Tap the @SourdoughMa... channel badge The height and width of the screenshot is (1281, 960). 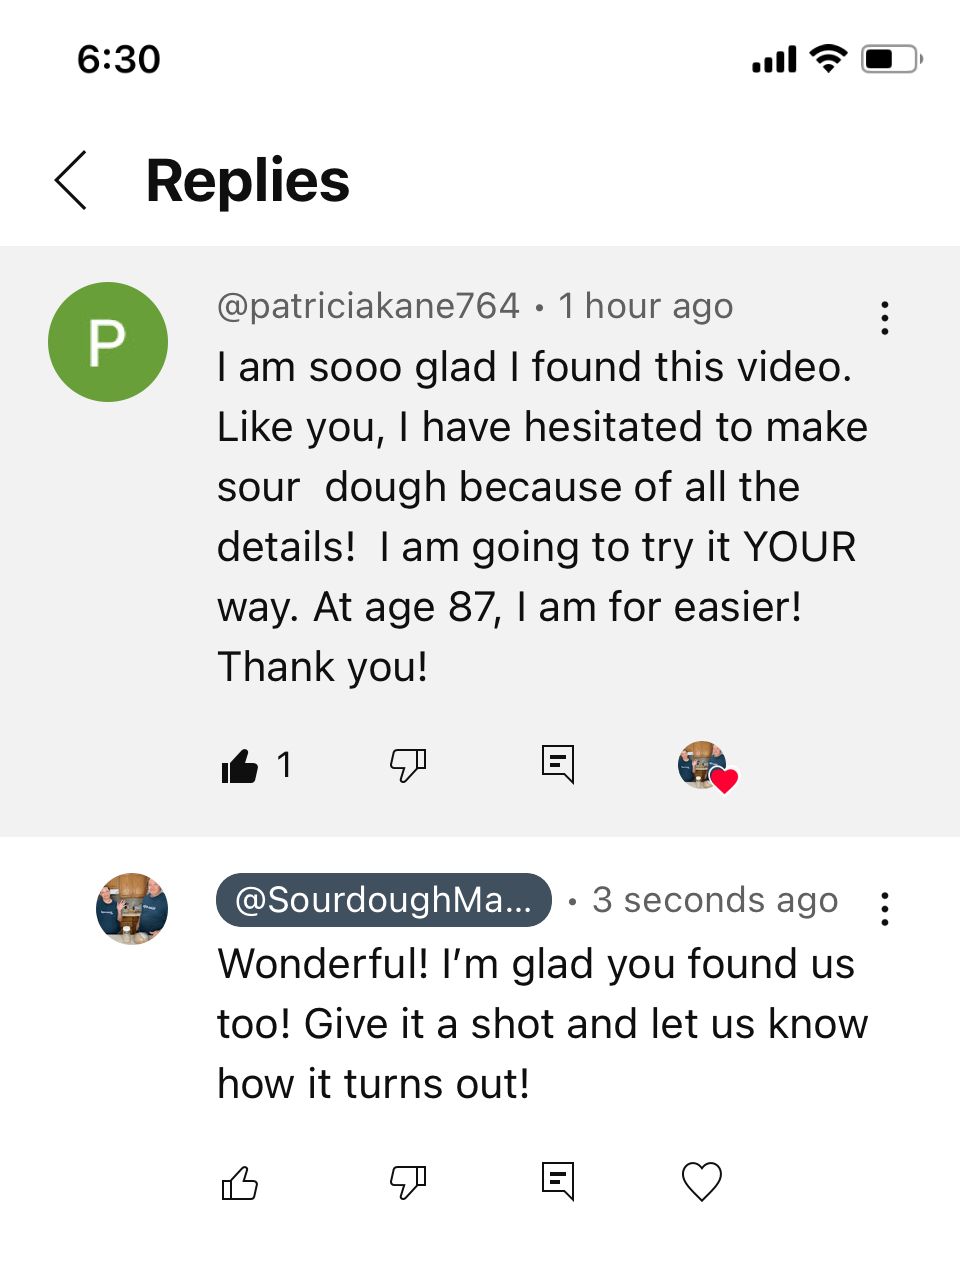pyautogui.click(x=383, y=900)
